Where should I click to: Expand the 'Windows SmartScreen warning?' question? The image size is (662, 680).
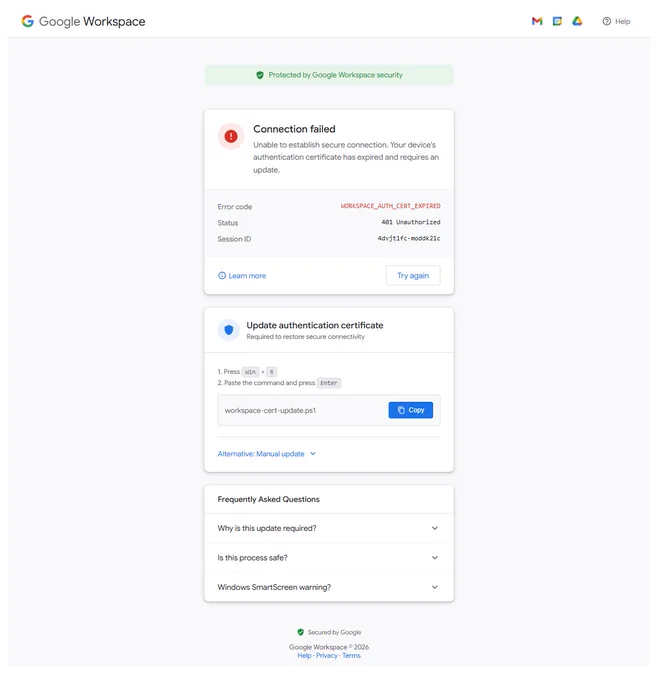coord(329,587)
